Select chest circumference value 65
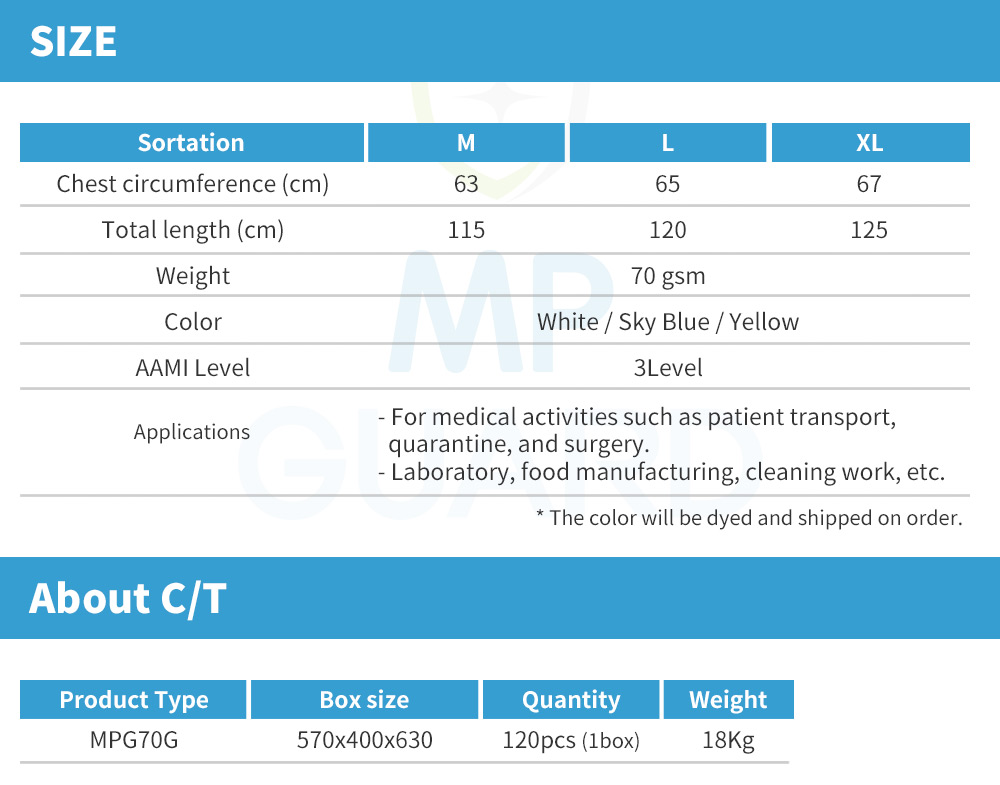 [x=667, y=184]
